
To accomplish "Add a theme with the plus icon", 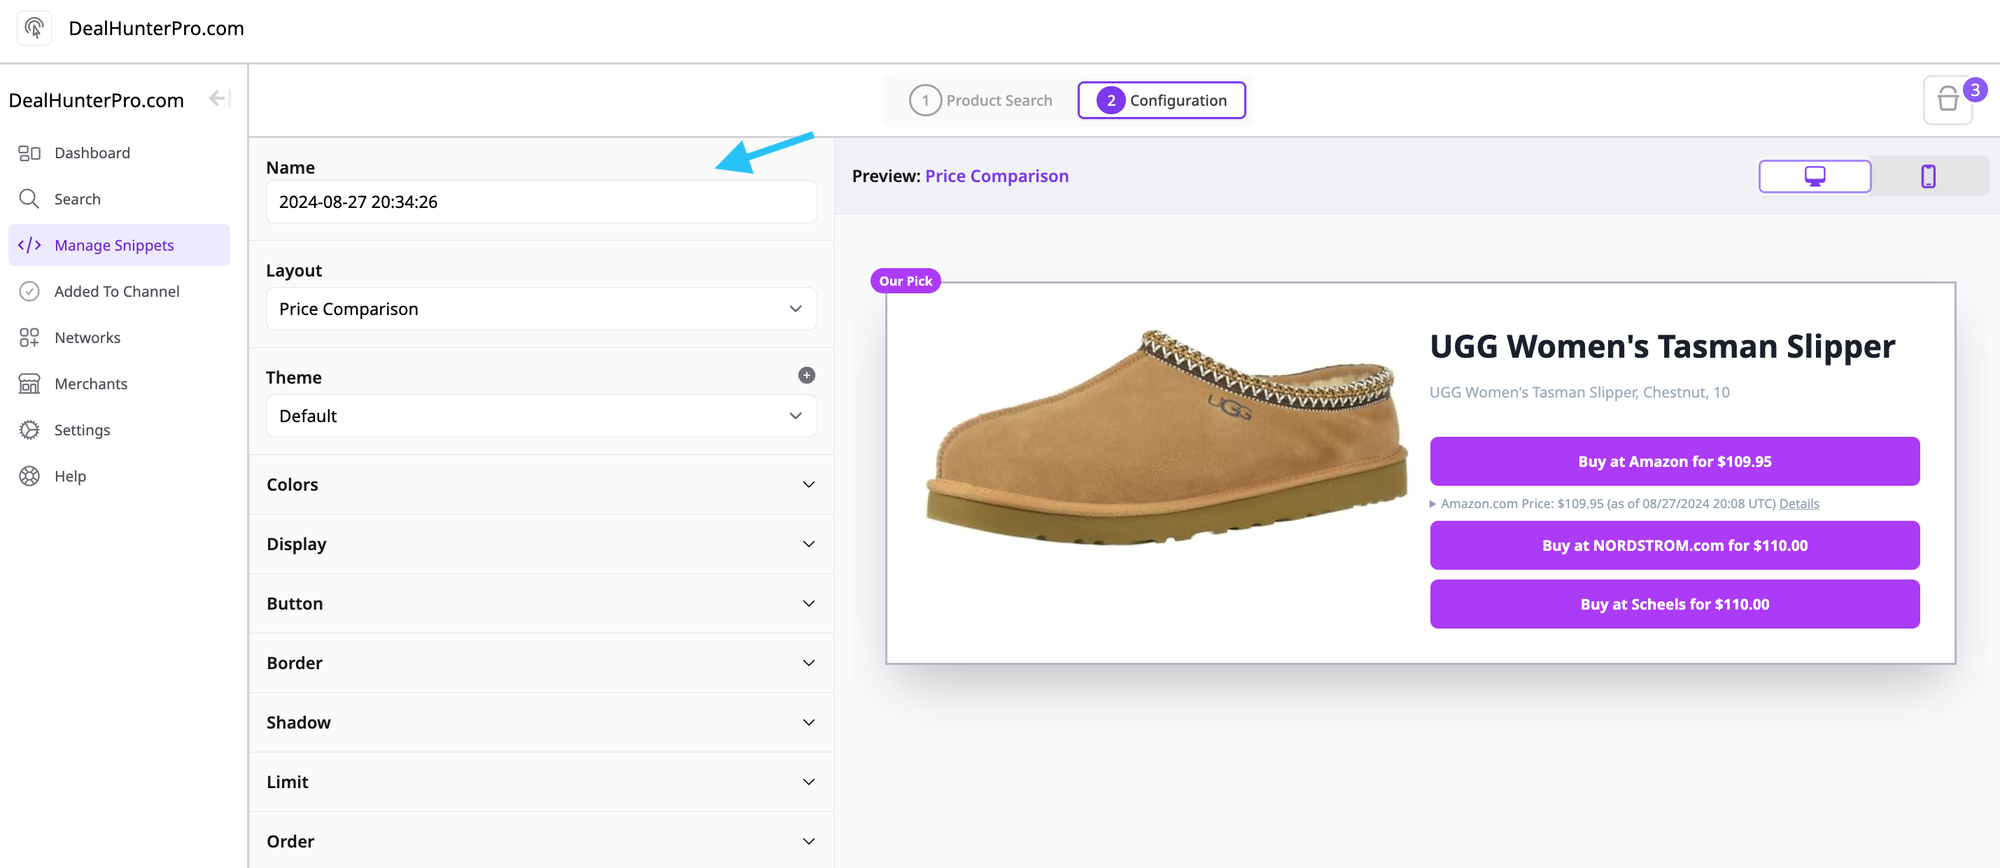I will pyautogui.click(x=807, y=375).
